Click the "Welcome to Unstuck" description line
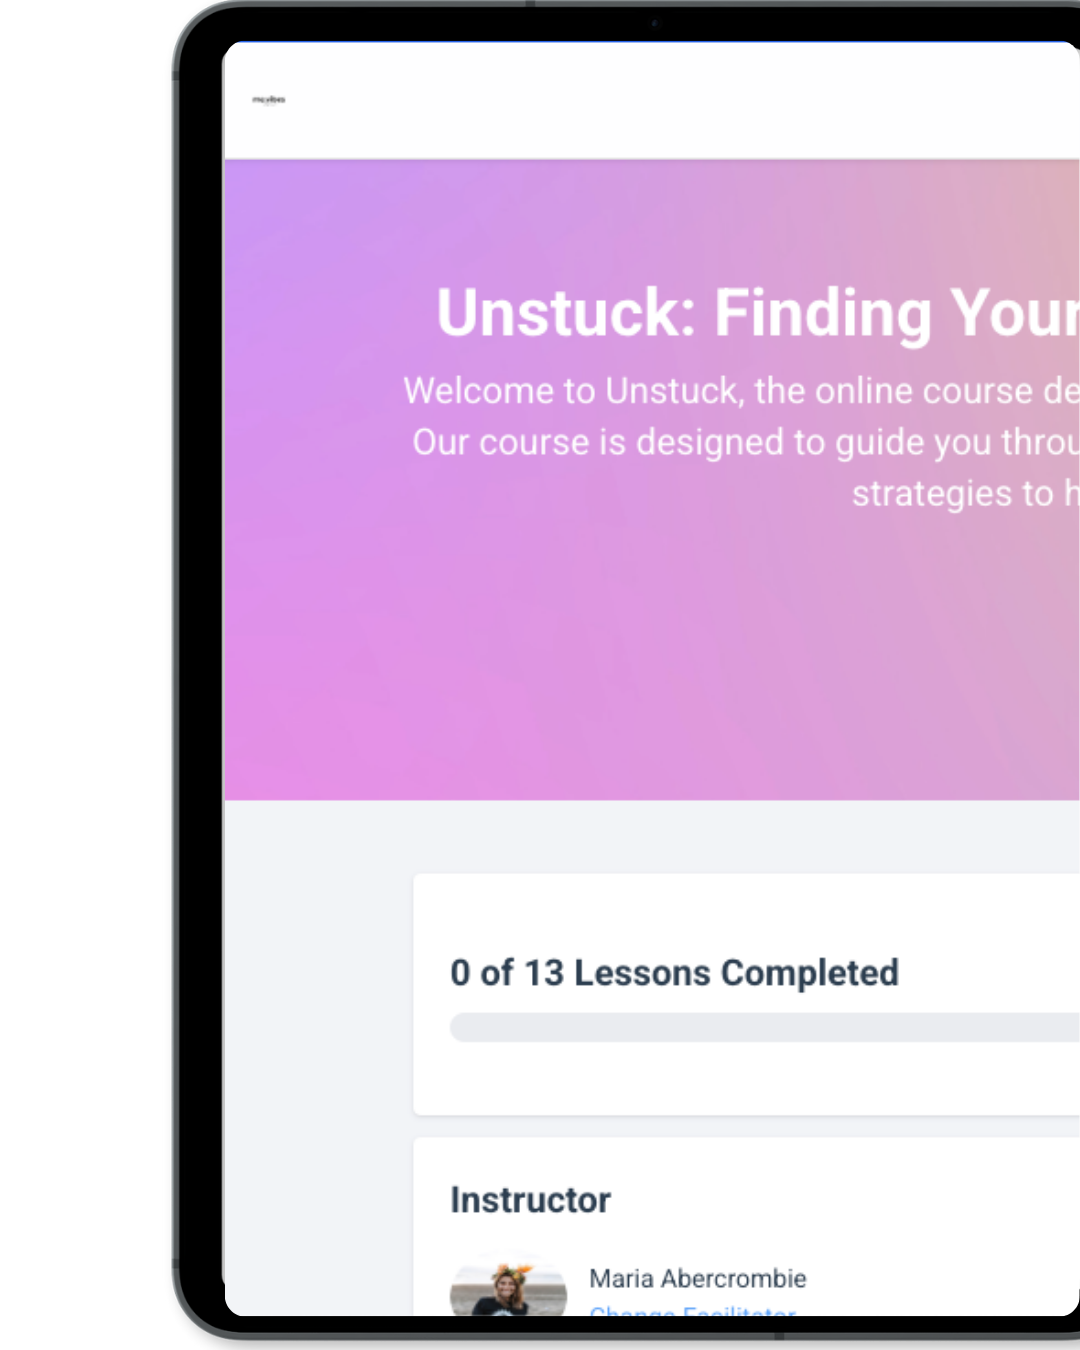This screenshot has width=1080, height=1350. [x=740, y=391]
